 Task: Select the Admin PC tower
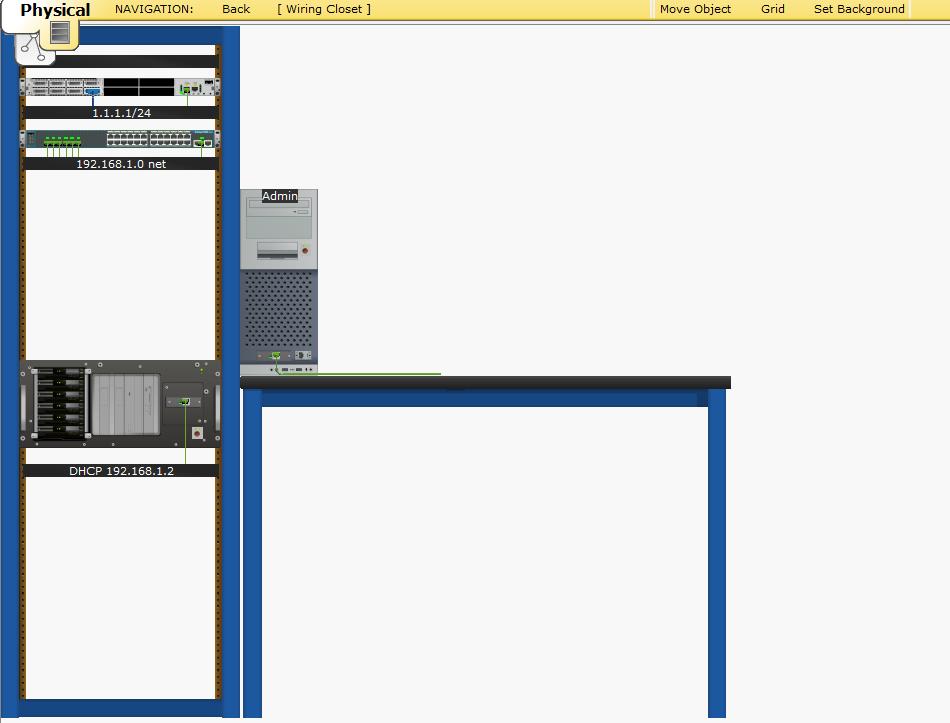click(x=279, y=282)
